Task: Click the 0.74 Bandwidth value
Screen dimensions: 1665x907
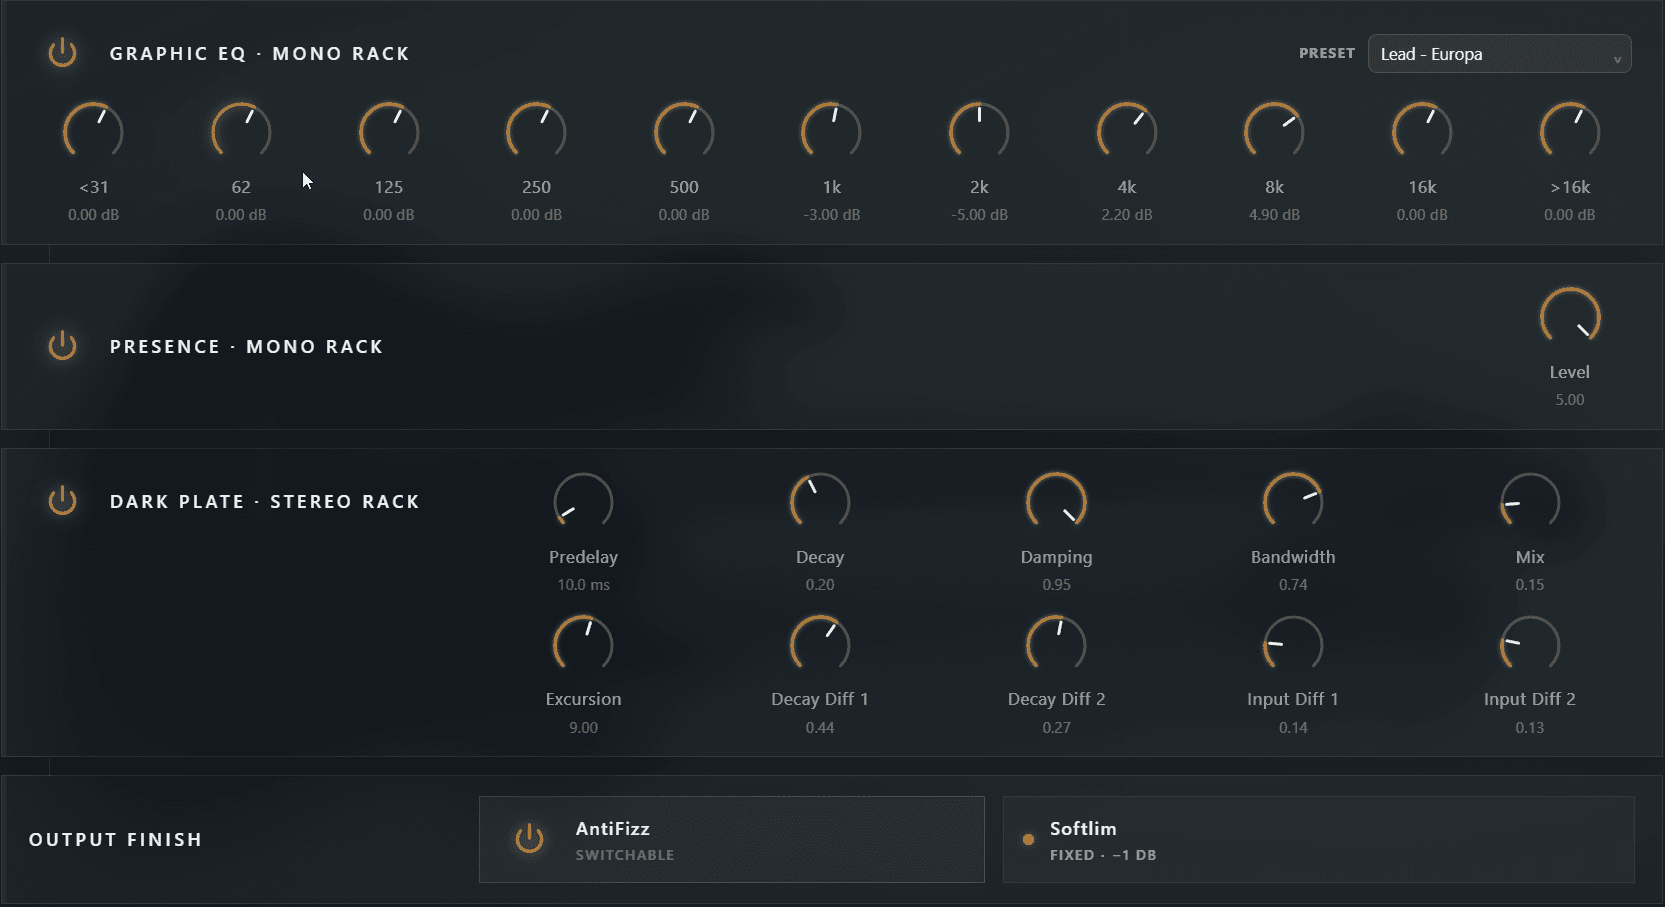Action: coord(1293,585)
